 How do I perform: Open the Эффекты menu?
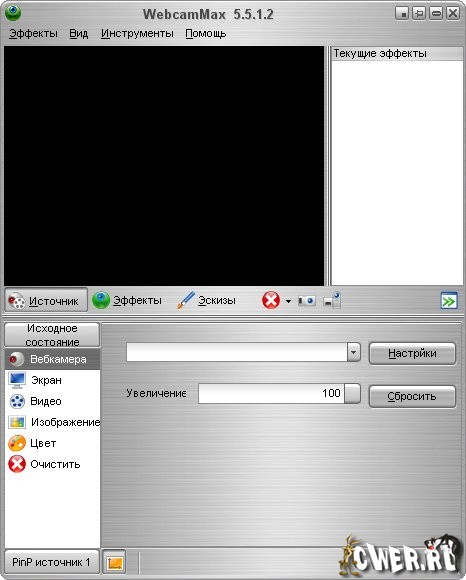33,33
